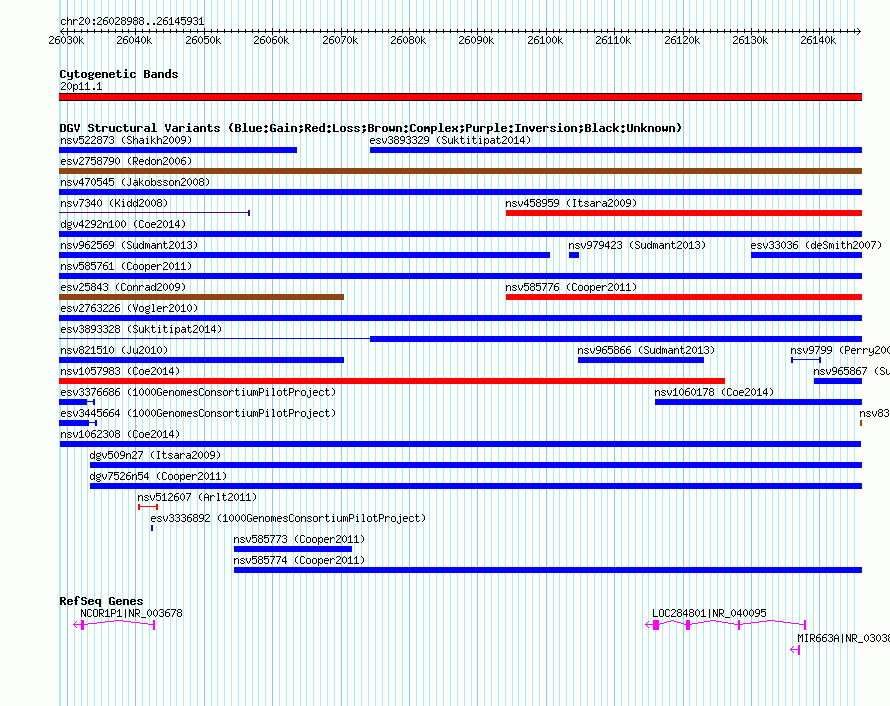The width and height of the screenshot is (890, 706).
Task: Select the MIR663A gene label
Action: coord(843,638)
